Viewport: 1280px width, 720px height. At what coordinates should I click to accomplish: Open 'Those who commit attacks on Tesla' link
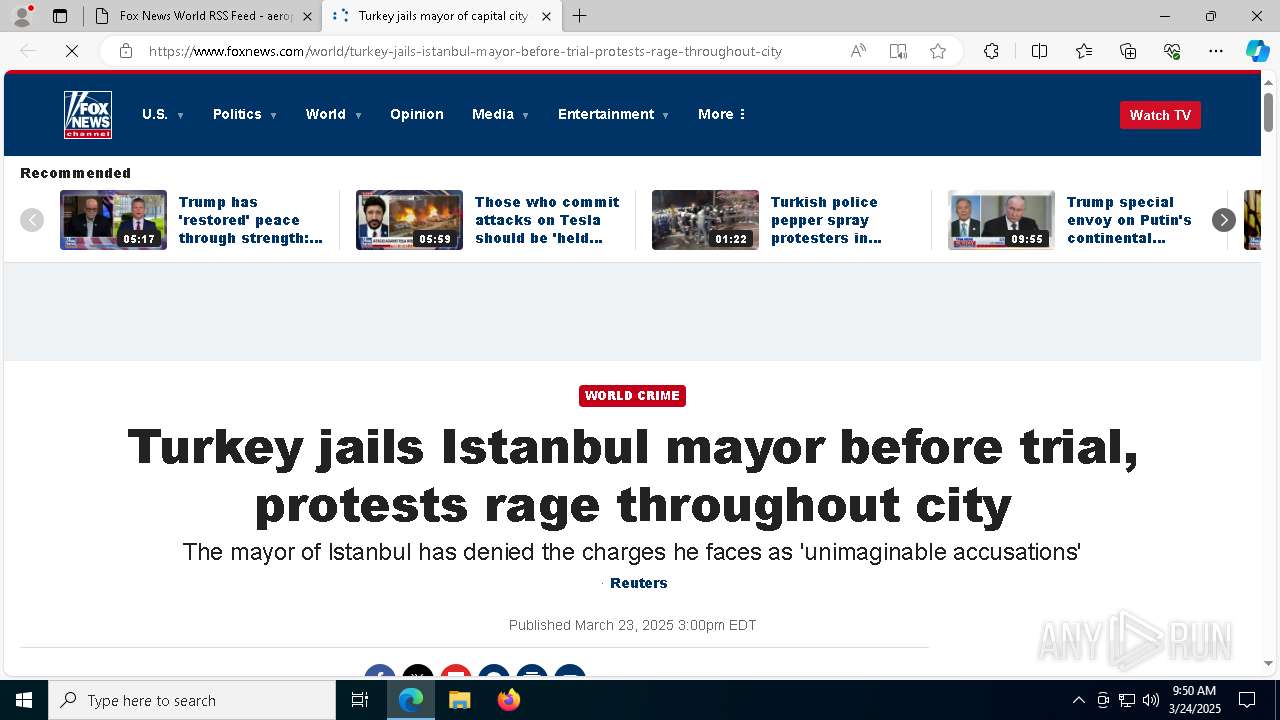(x=547, y=220)
